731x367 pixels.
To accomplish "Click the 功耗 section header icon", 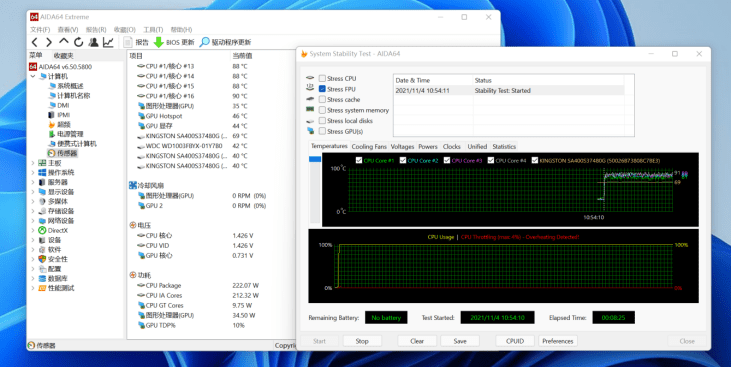I will [133, 275].
